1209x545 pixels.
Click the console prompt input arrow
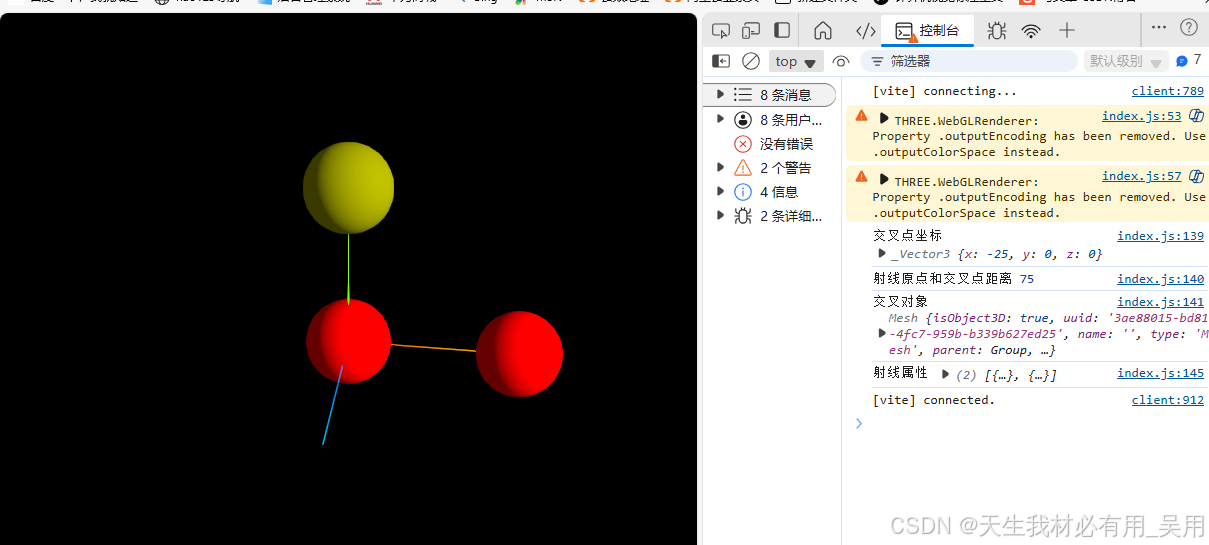(x=858, y=423)
